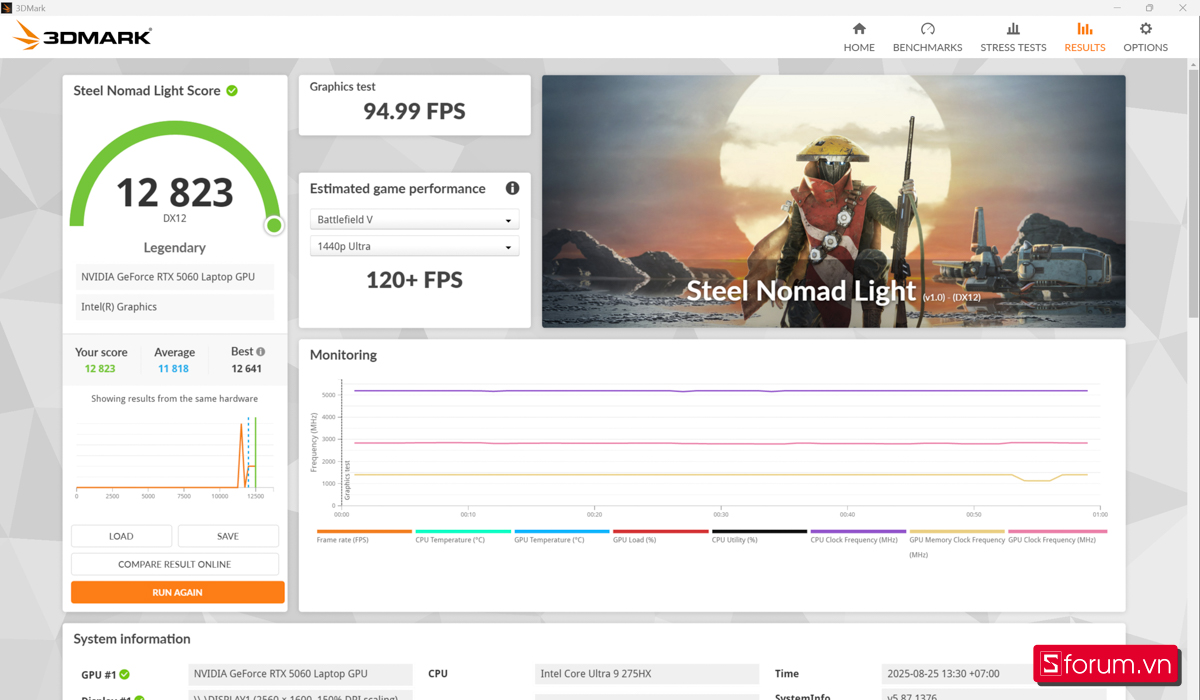This screenshot has width=1200, height=700.
Task: Open the Battlefield V game dropdown
Action: coord(414,219)
